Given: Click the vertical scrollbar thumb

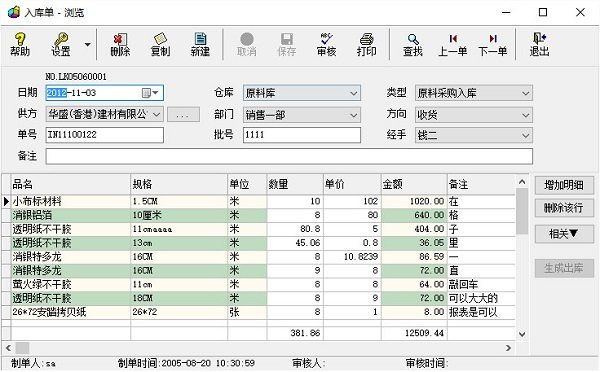Looking at the screenshot, I should 522,211.
